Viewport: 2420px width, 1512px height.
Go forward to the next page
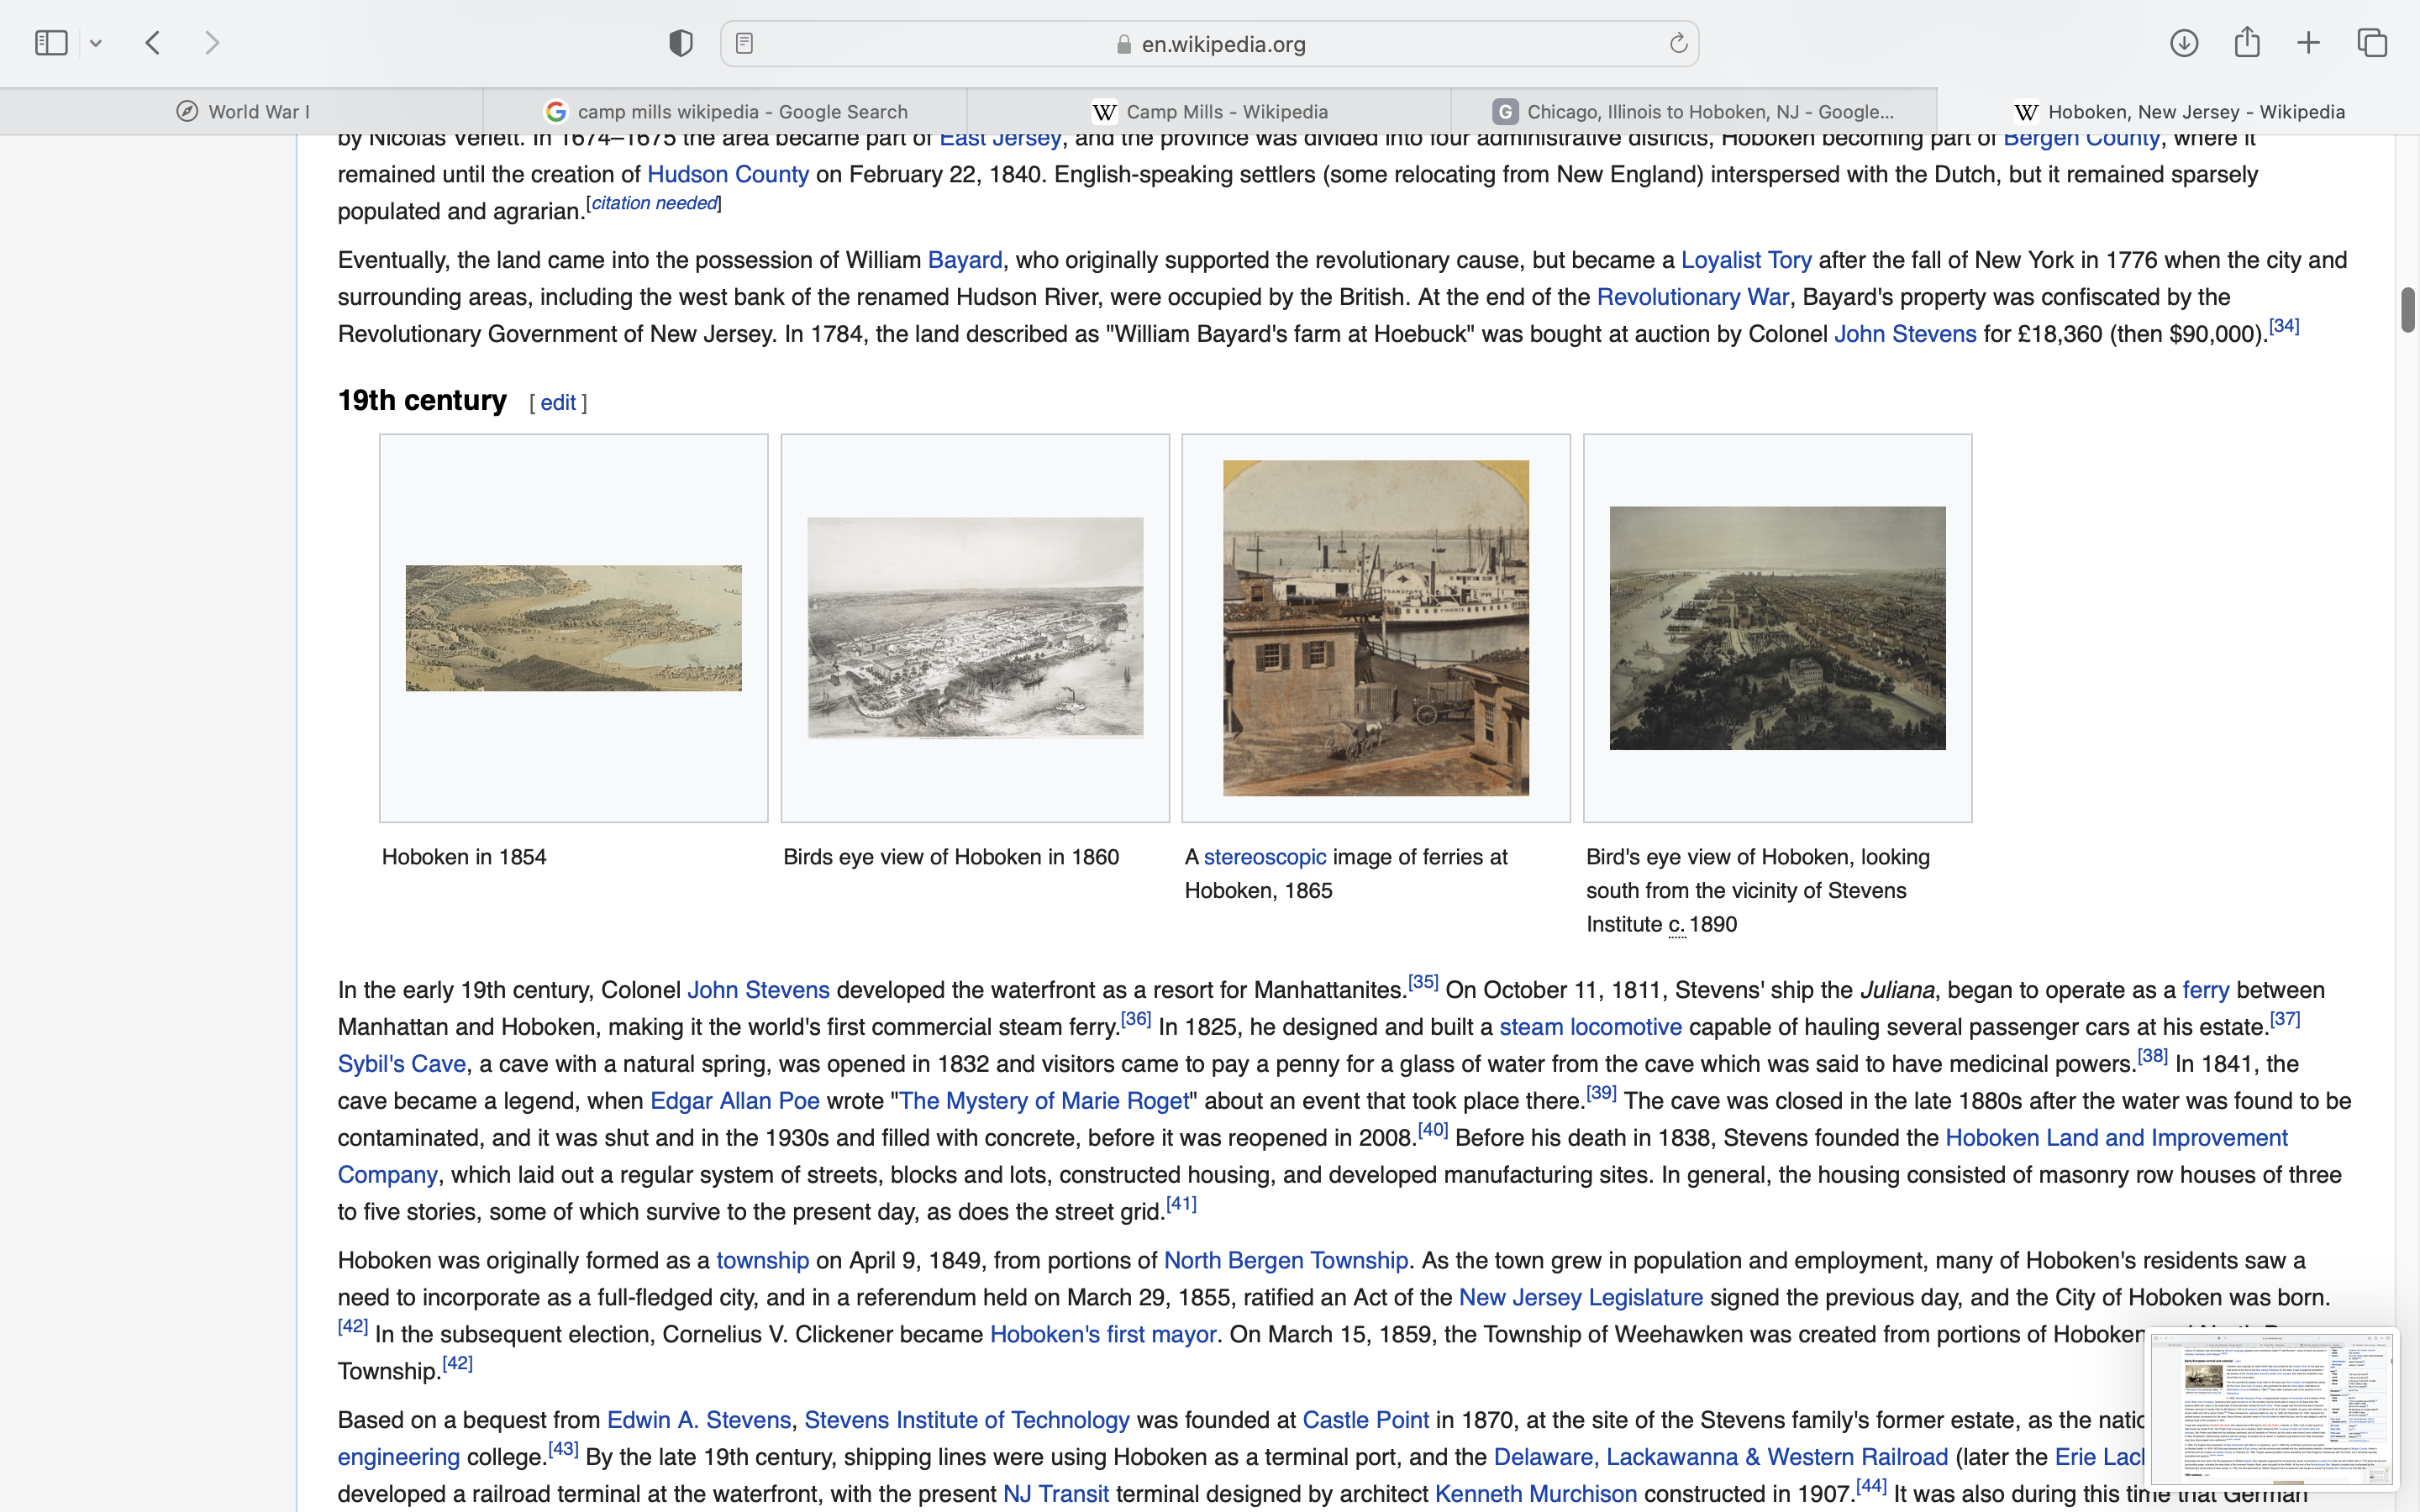[x=212, y=43]
